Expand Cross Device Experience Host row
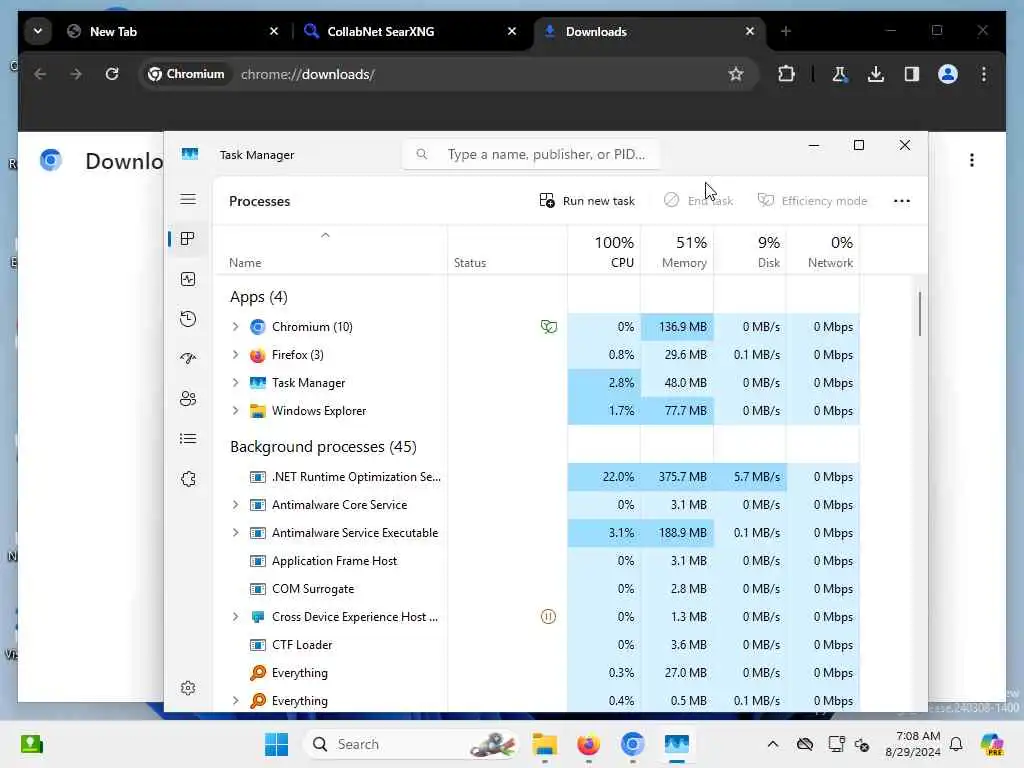This screenshot has height=768, width=1024. click(x=236, y=616)
